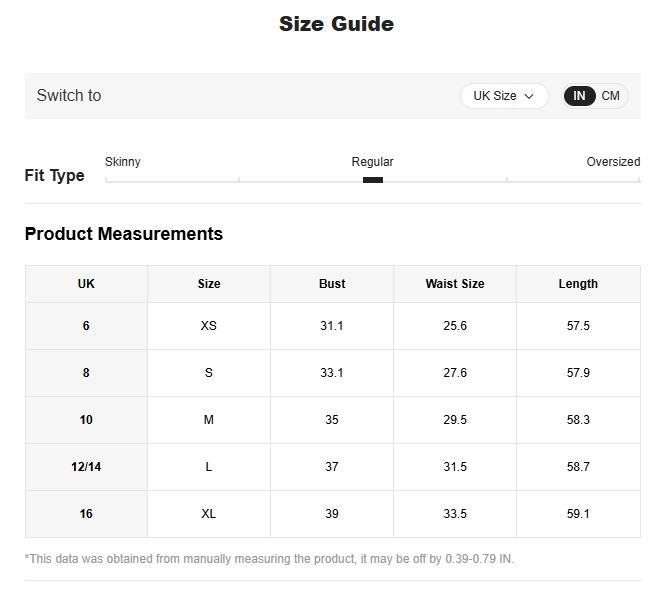Click the Product Measurements heading
This screenshot has width=663, height=596.
[124, 234]
